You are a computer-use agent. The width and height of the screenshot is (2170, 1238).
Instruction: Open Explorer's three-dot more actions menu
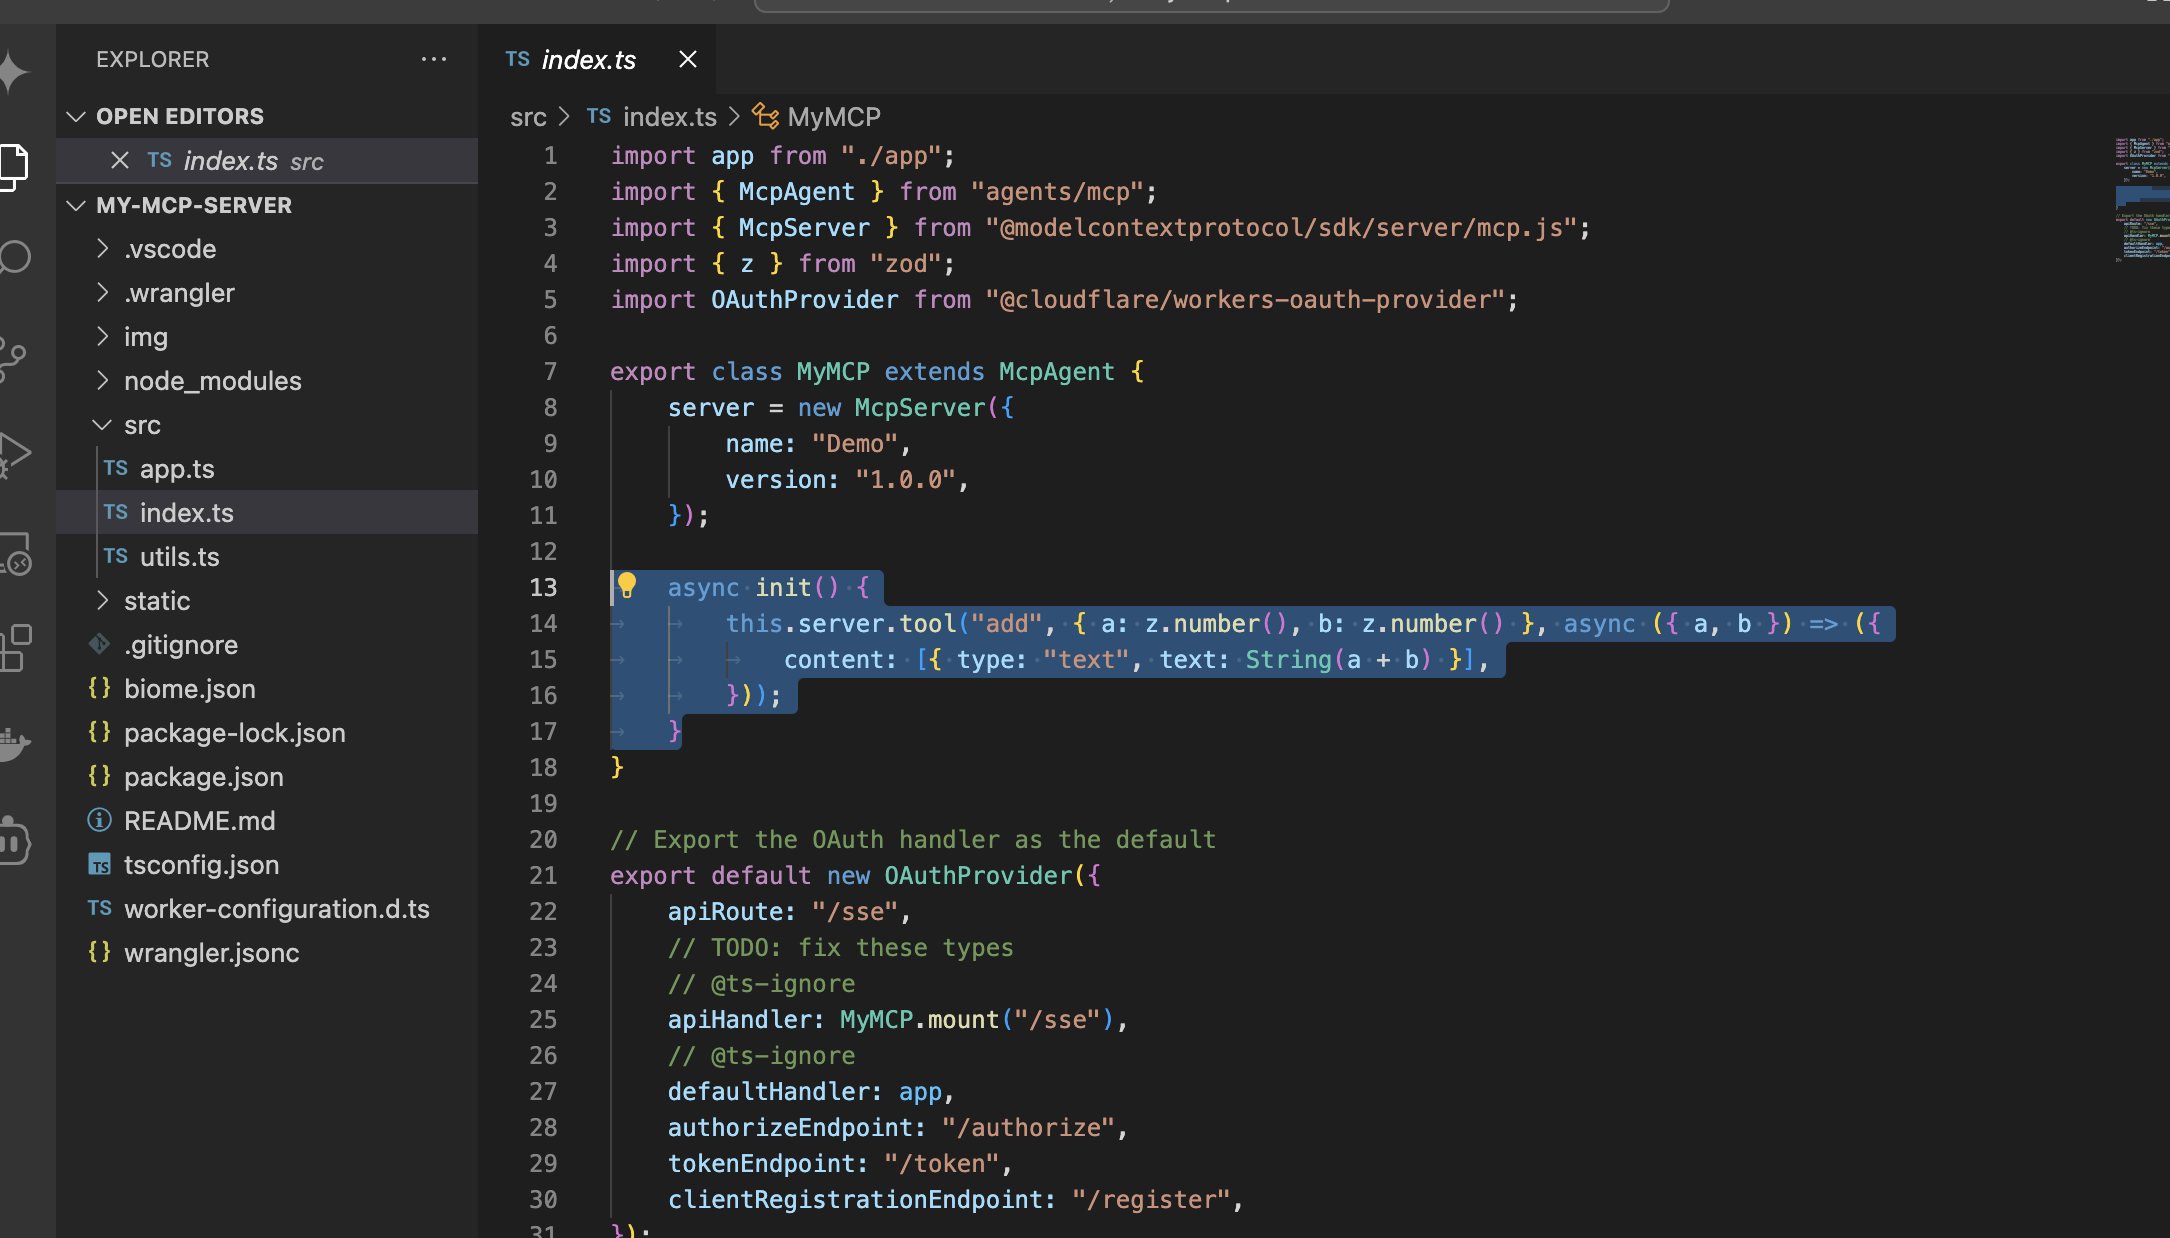(433, 59)
